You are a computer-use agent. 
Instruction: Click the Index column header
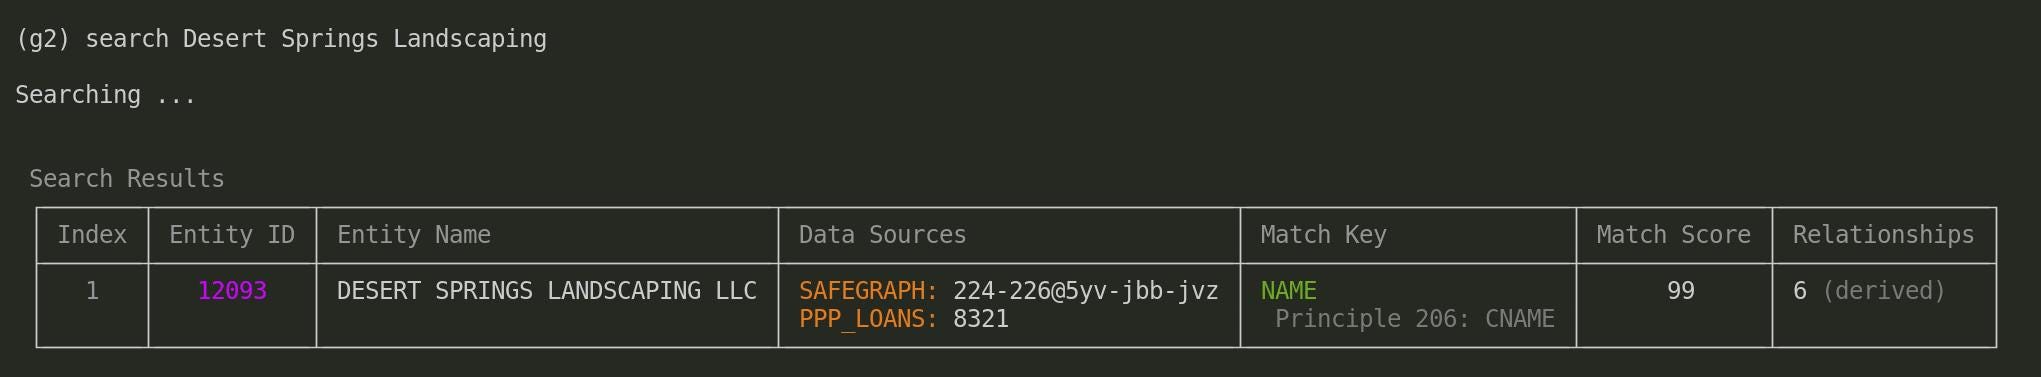point(92,235)
